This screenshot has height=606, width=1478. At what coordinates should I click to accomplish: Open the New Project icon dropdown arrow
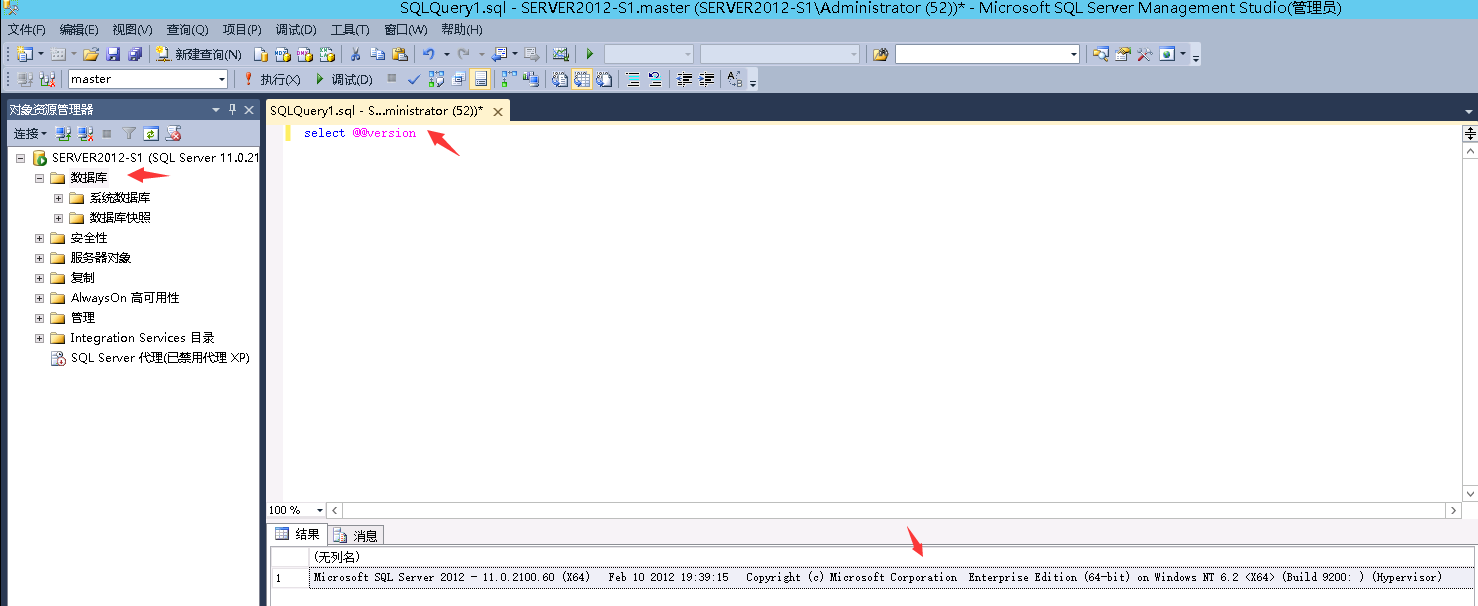tap(41, 54)
